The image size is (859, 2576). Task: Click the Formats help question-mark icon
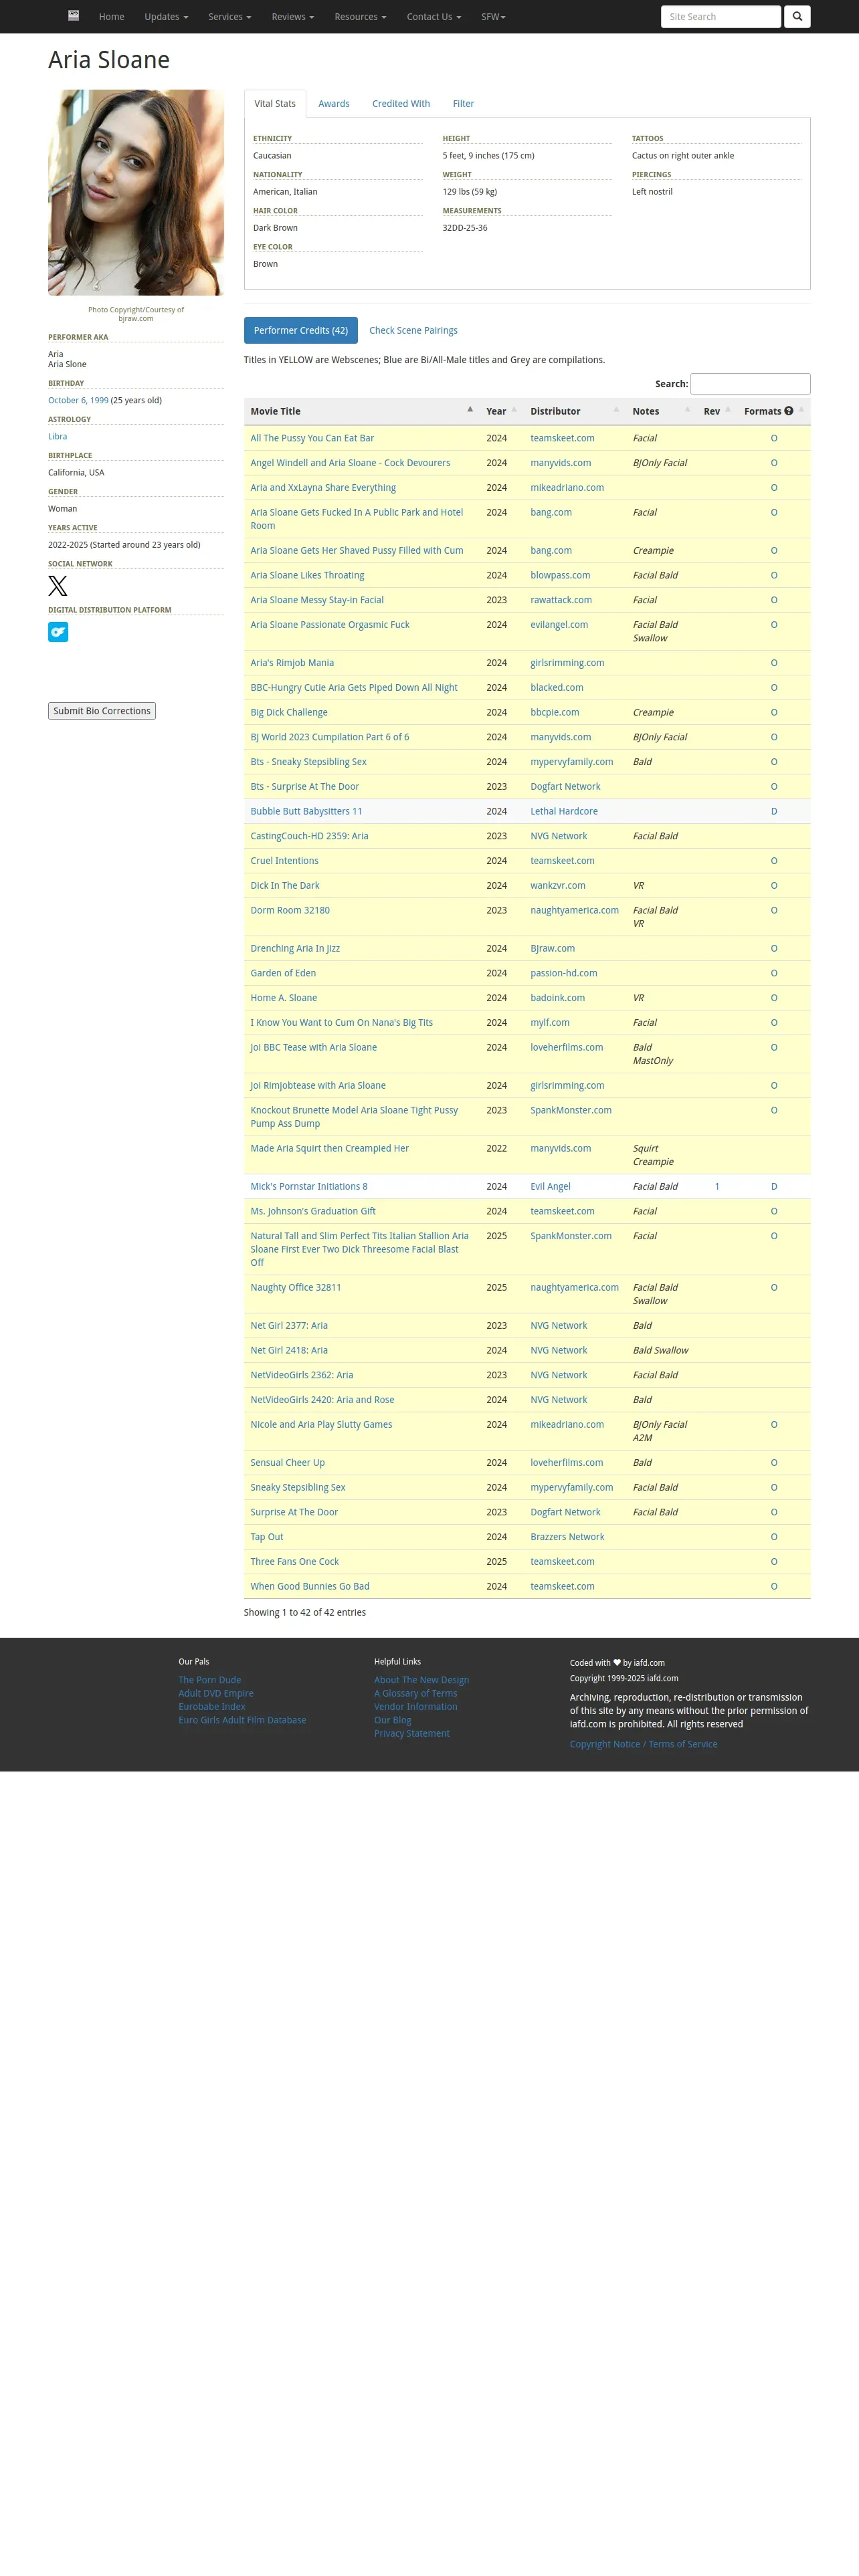[788, 411]
